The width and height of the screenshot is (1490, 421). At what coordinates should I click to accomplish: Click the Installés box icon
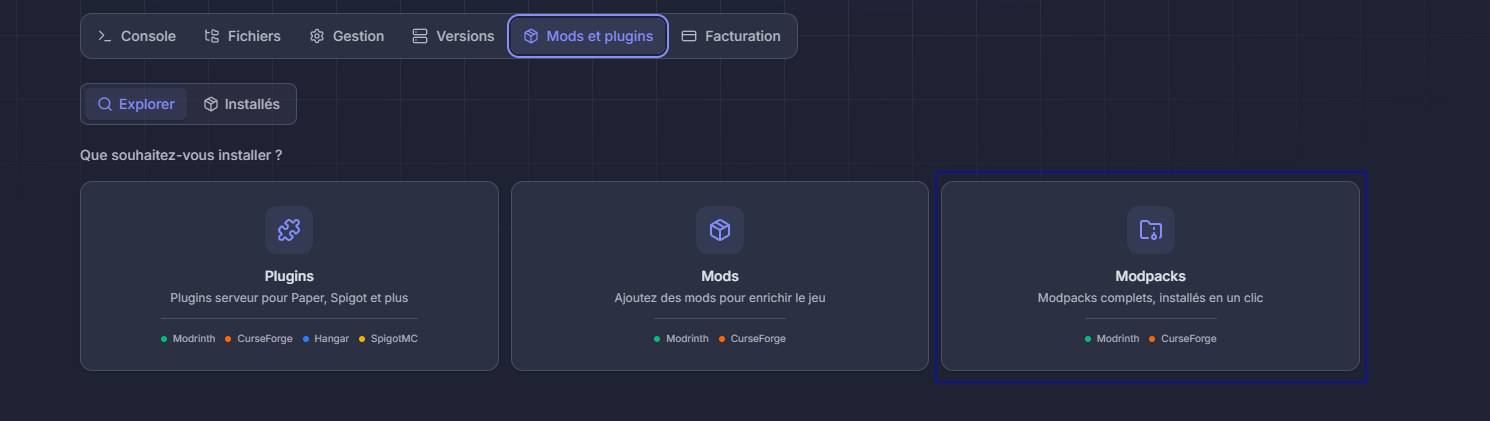211,104
